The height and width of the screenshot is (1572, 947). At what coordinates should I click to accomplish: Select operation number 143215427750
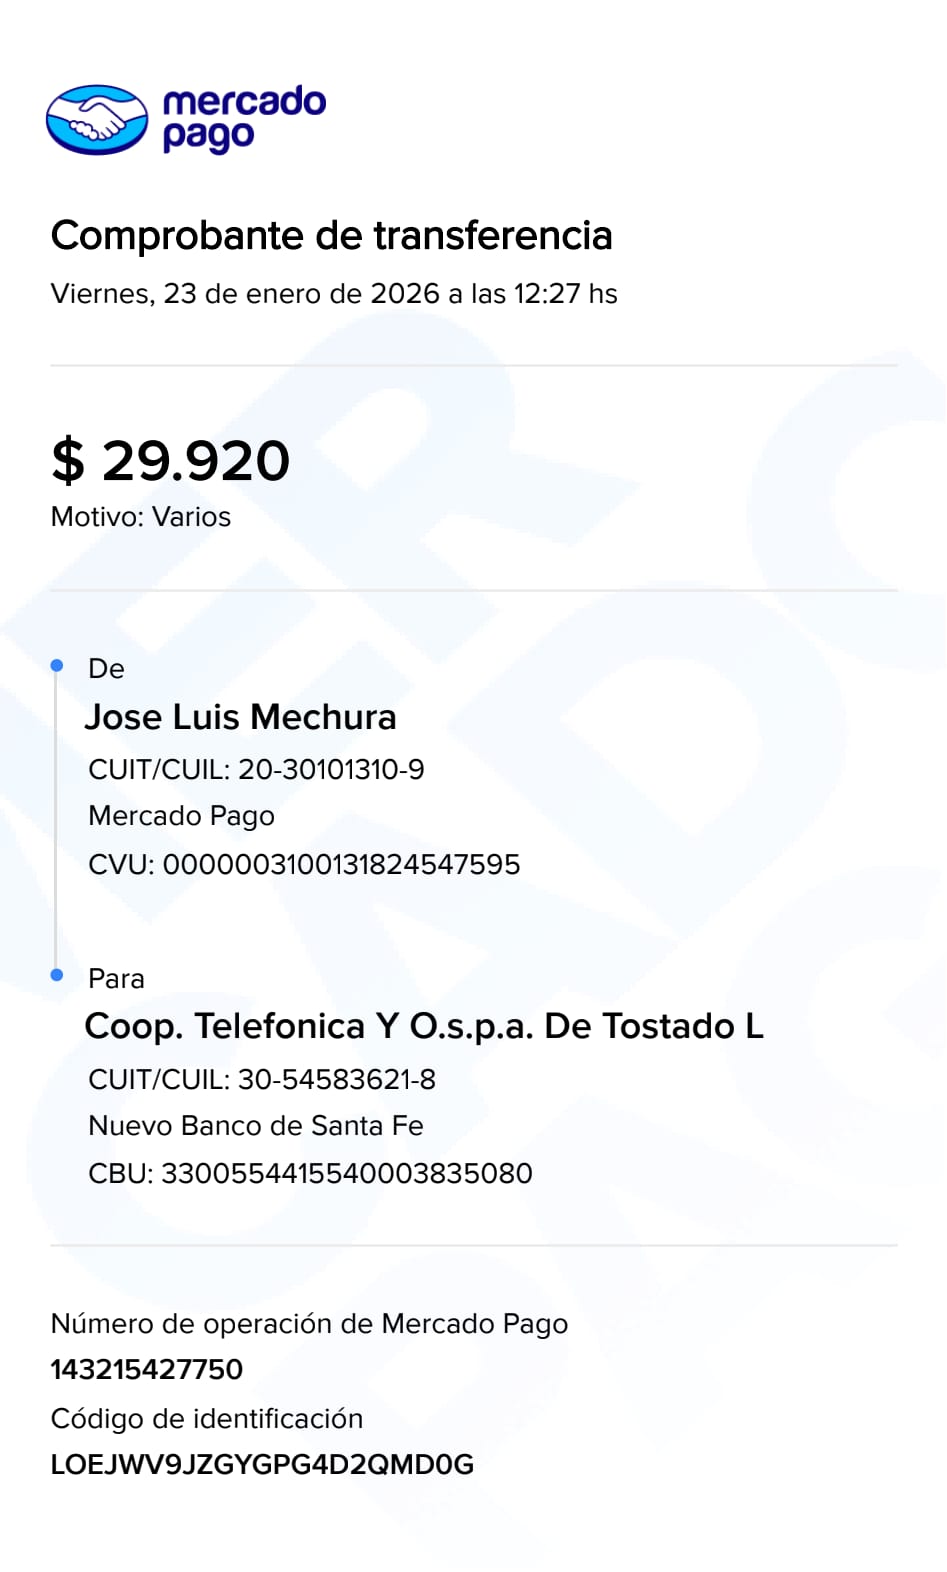[x=147, y=1370]
